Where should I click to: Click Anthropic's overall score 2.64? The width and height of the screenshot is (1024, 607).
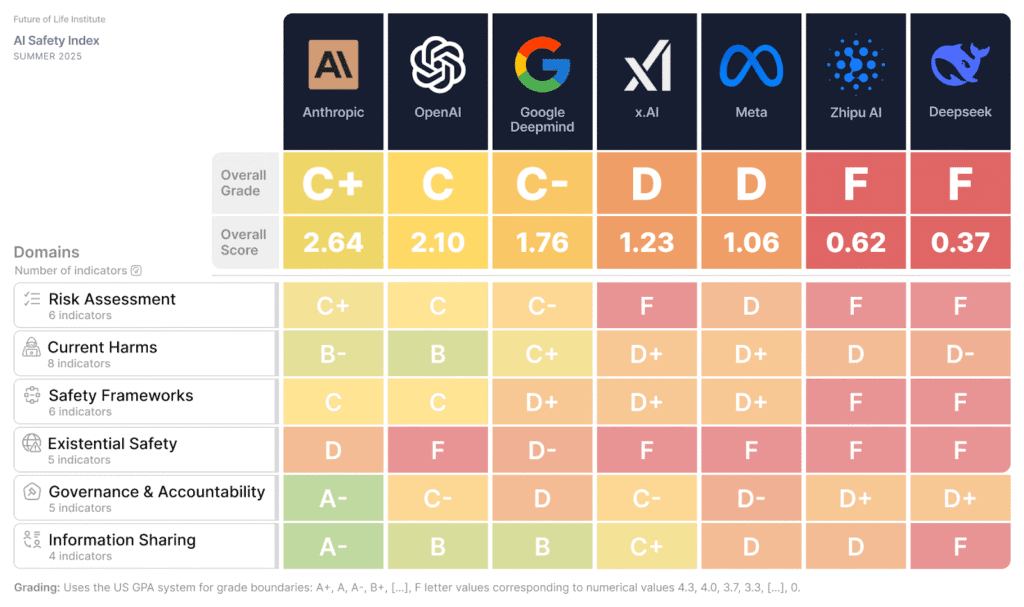[x=333, y=242]
